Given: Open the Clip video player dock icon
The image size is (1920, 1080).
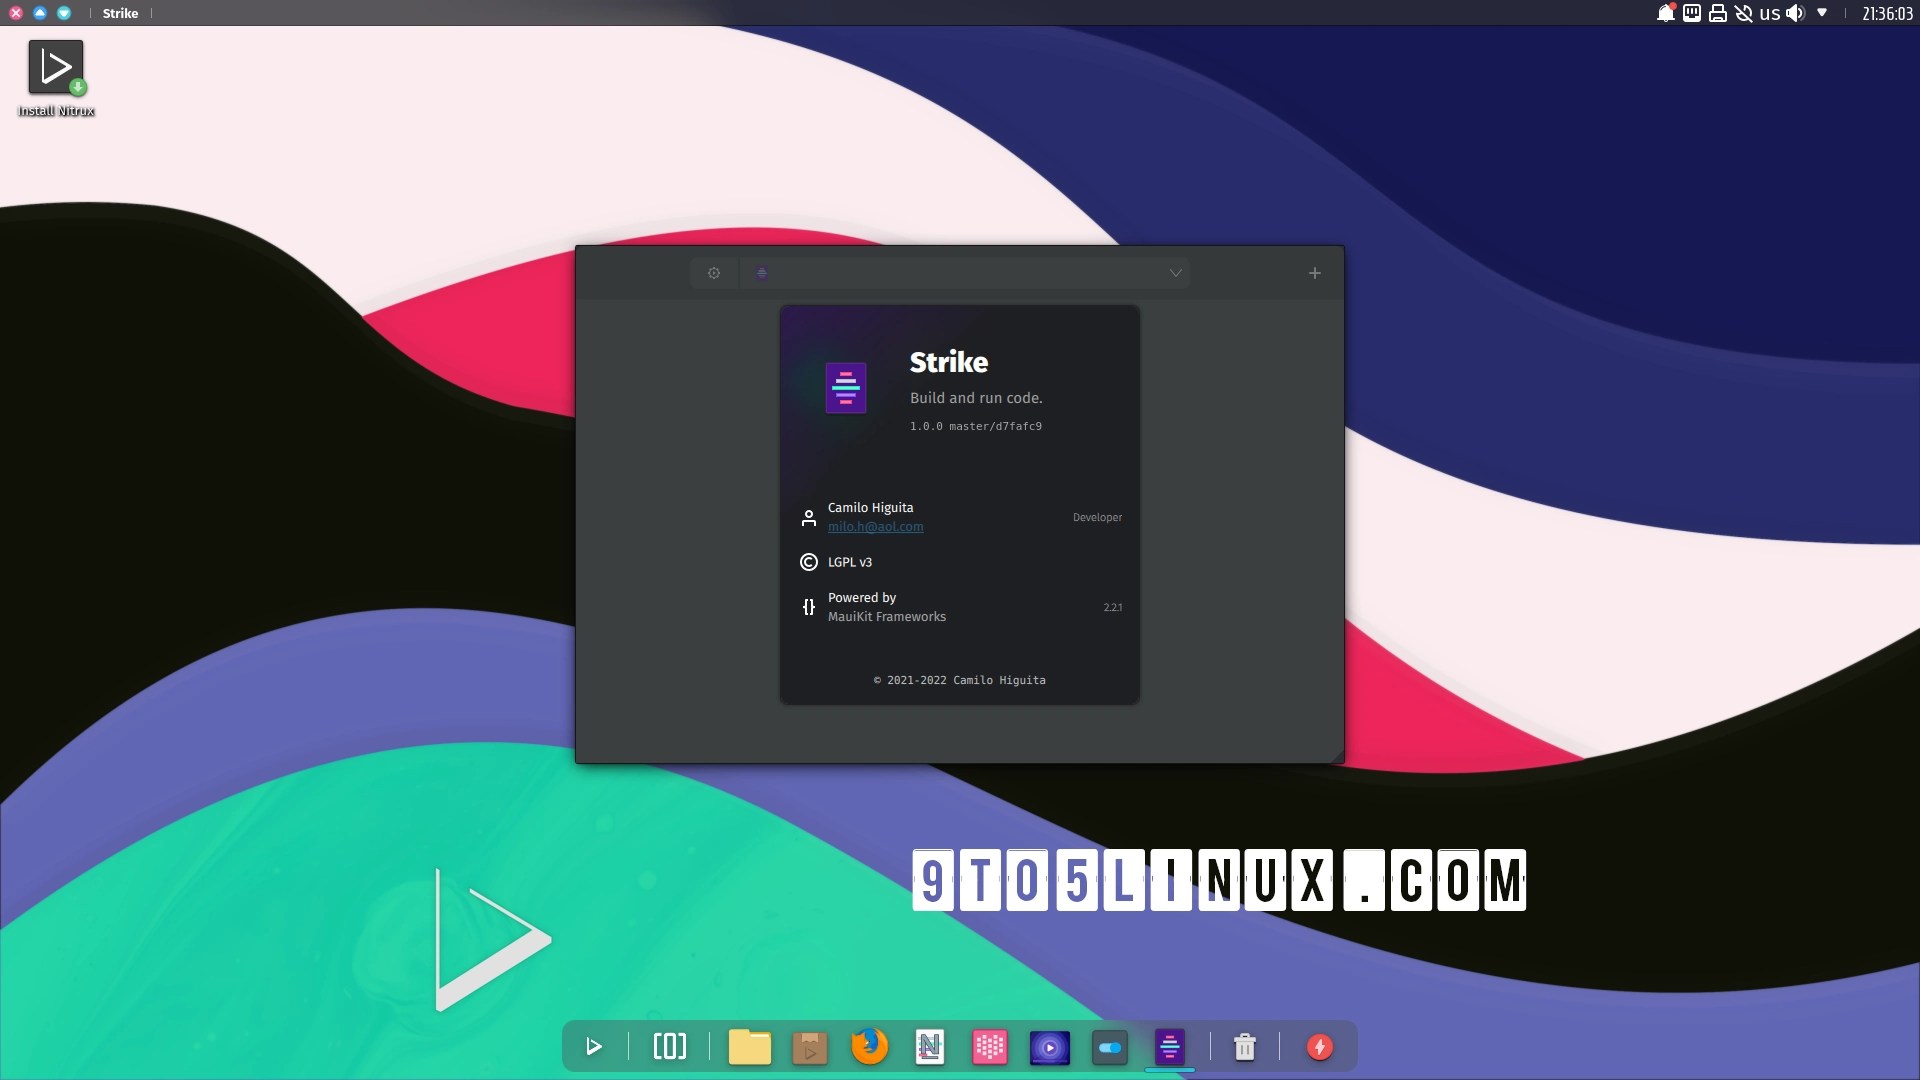Looking at the screenshot, I should 1049,1047.
